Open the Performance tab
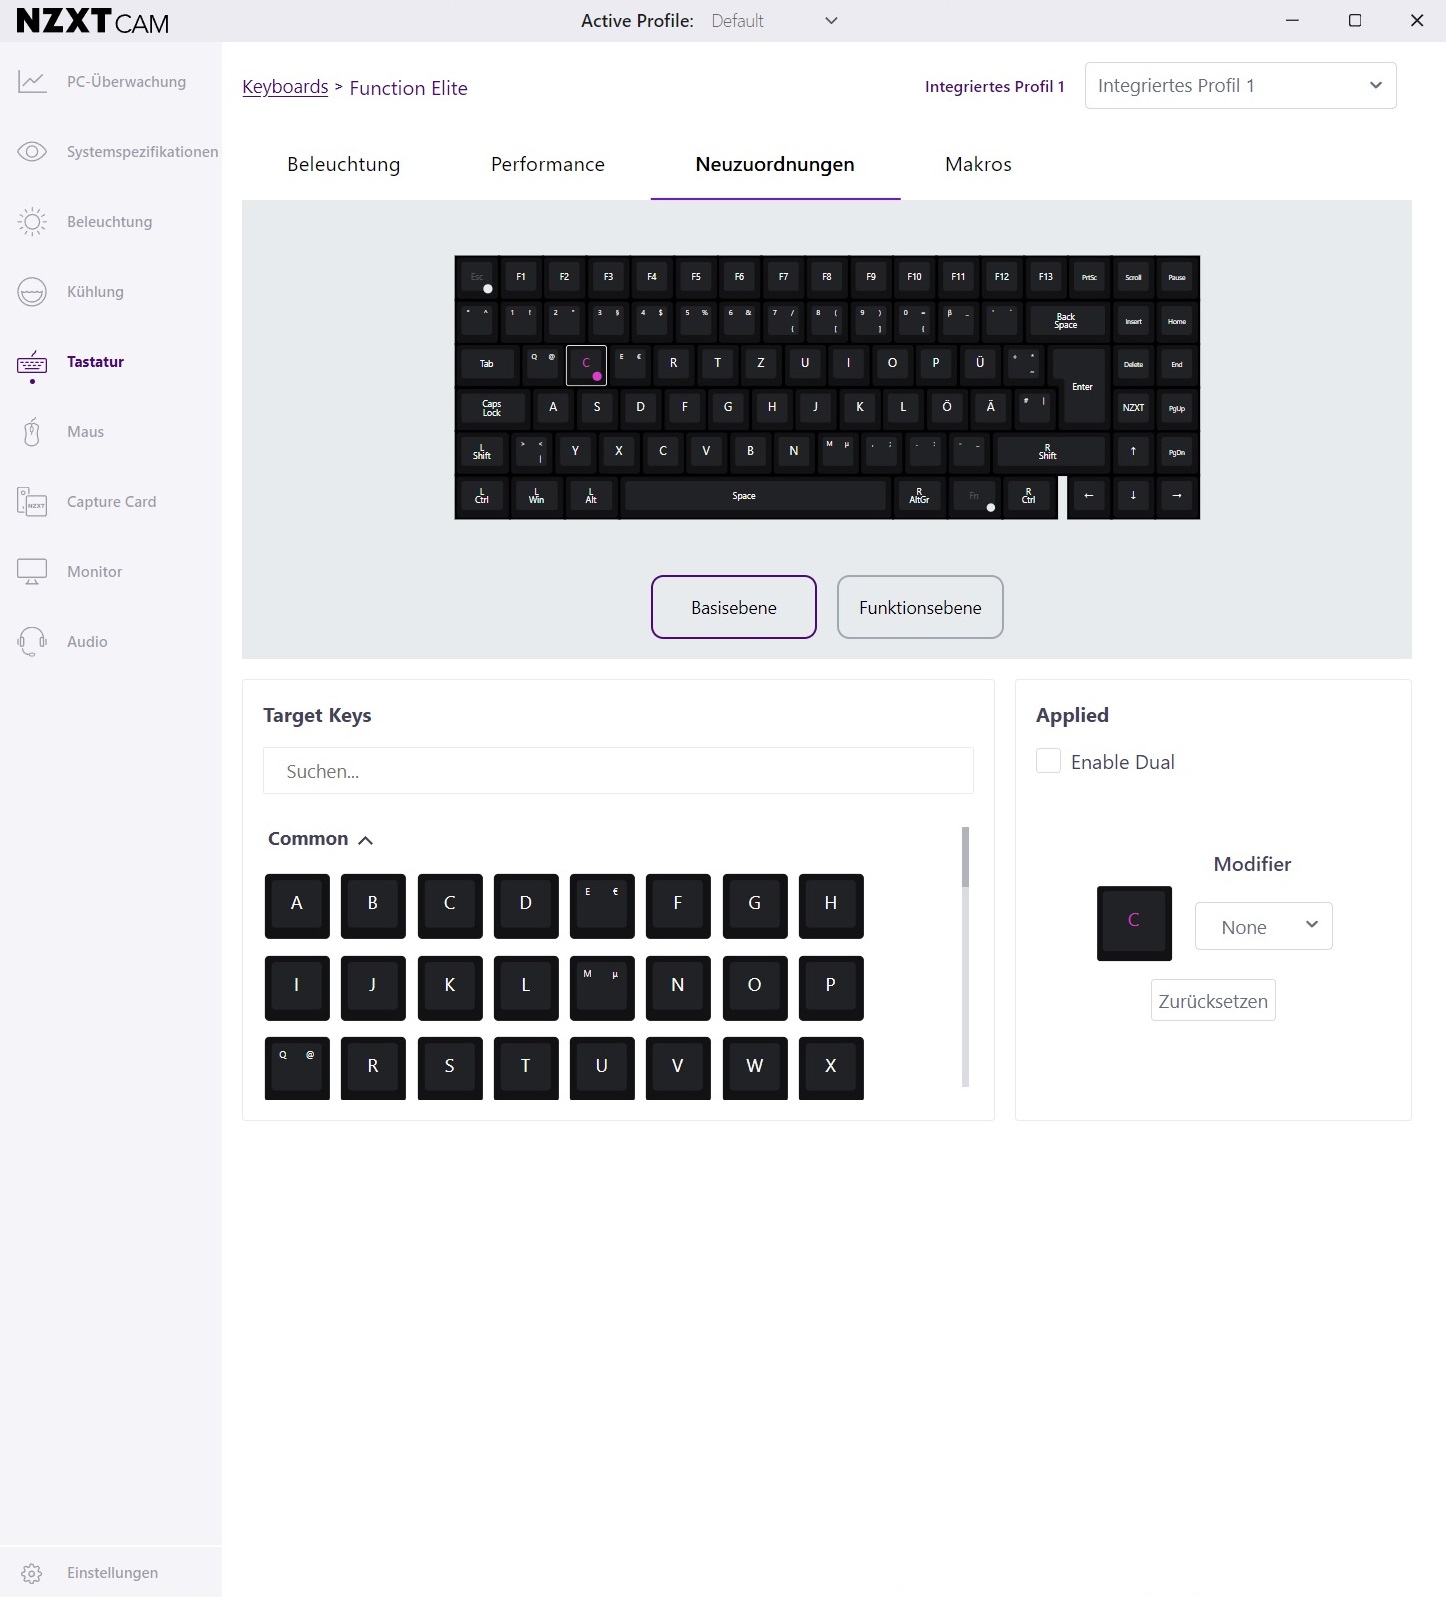The width and height of the screenshot is (1446, 1597). tap(548, 165)
